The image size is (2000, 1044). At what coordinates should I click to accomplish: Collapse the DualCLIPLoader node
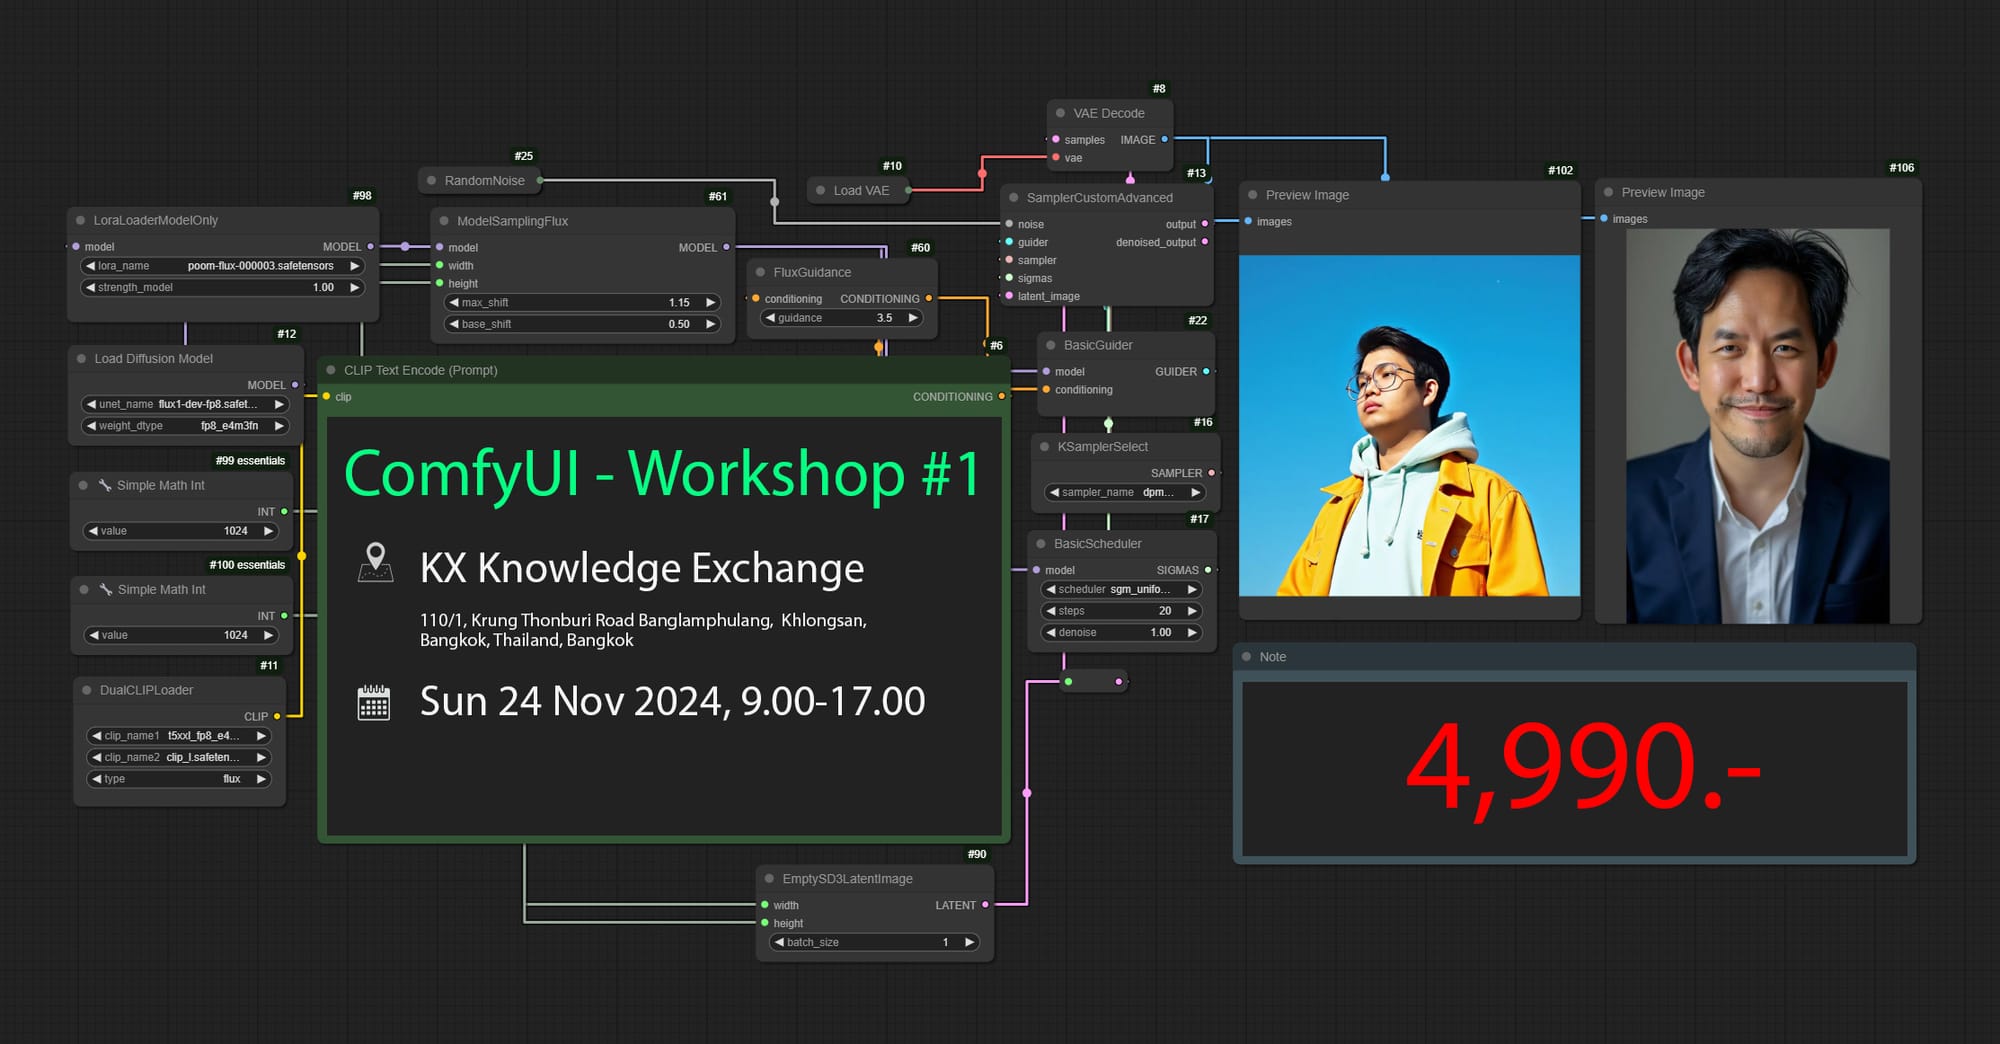(x=87, y=690)
